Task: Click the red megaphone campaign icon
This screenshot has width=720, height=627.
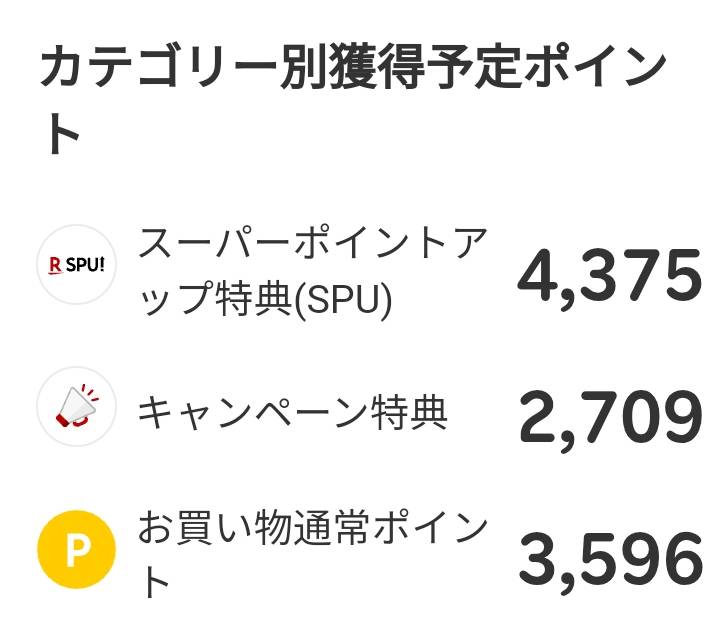Action: coord(76,407)
